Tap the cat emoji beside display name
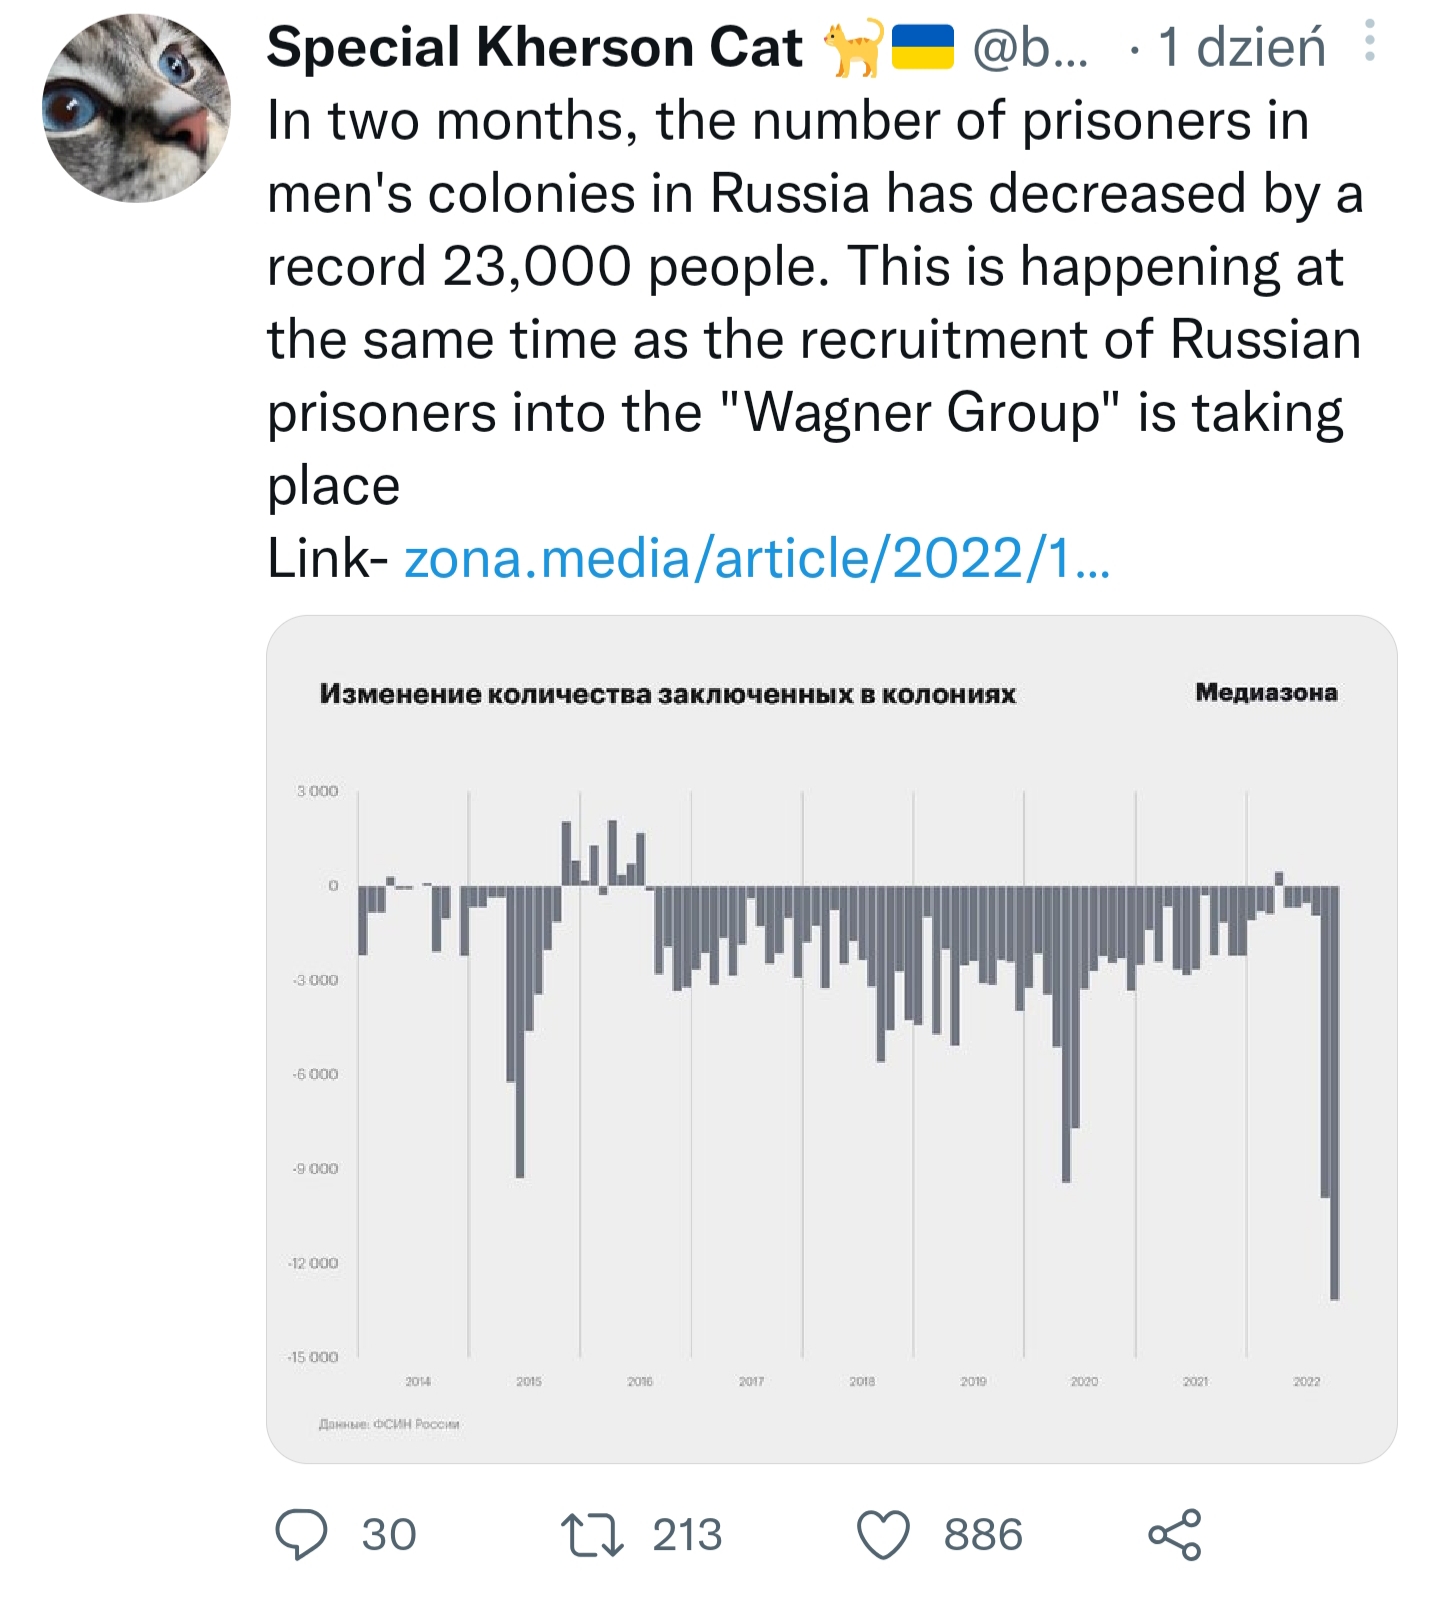Image resolution: width=1440 pixels, height=1597 pixels. 853,47
